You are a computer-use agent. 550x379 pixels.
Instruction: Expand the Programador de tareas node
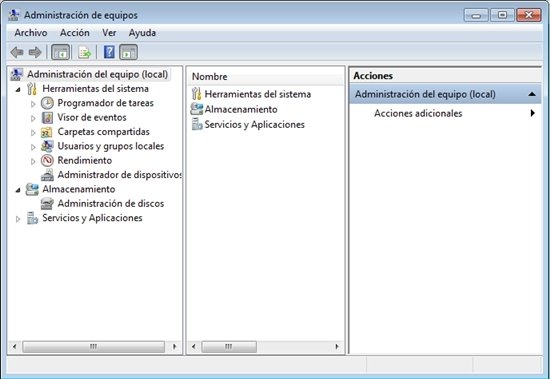tap(33, 104)
